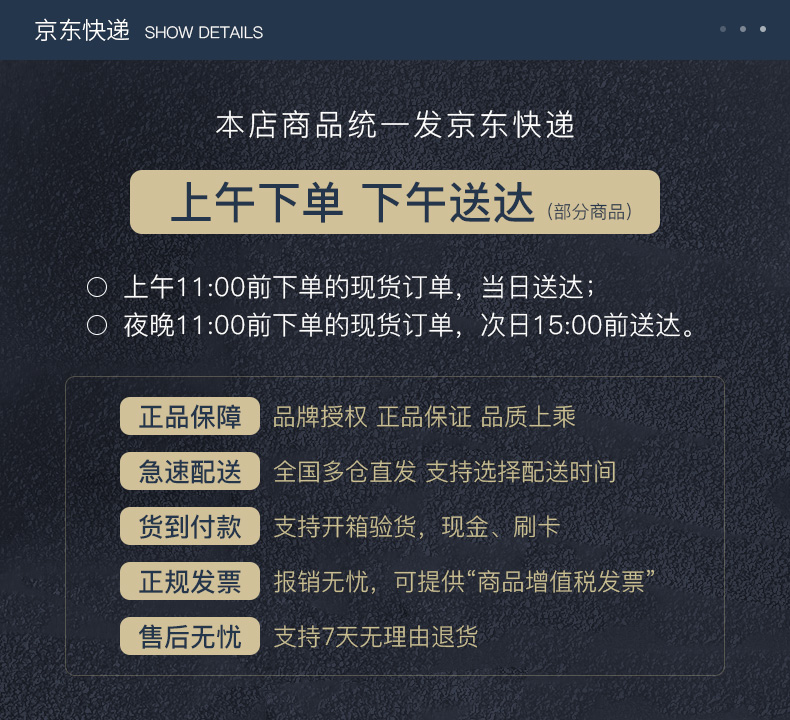Click the last, brightest pagination dot

[x=763, y=29]
